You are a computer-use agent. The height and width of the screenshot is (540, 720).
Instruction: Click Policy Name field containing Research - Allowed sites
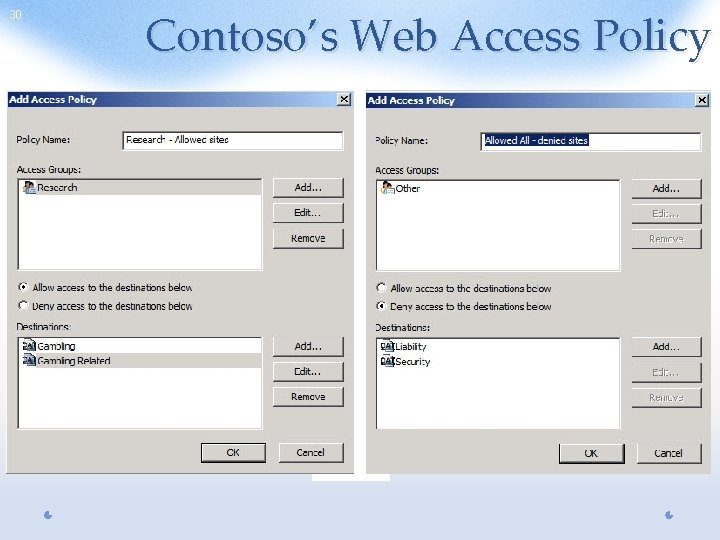click(233, 141)
